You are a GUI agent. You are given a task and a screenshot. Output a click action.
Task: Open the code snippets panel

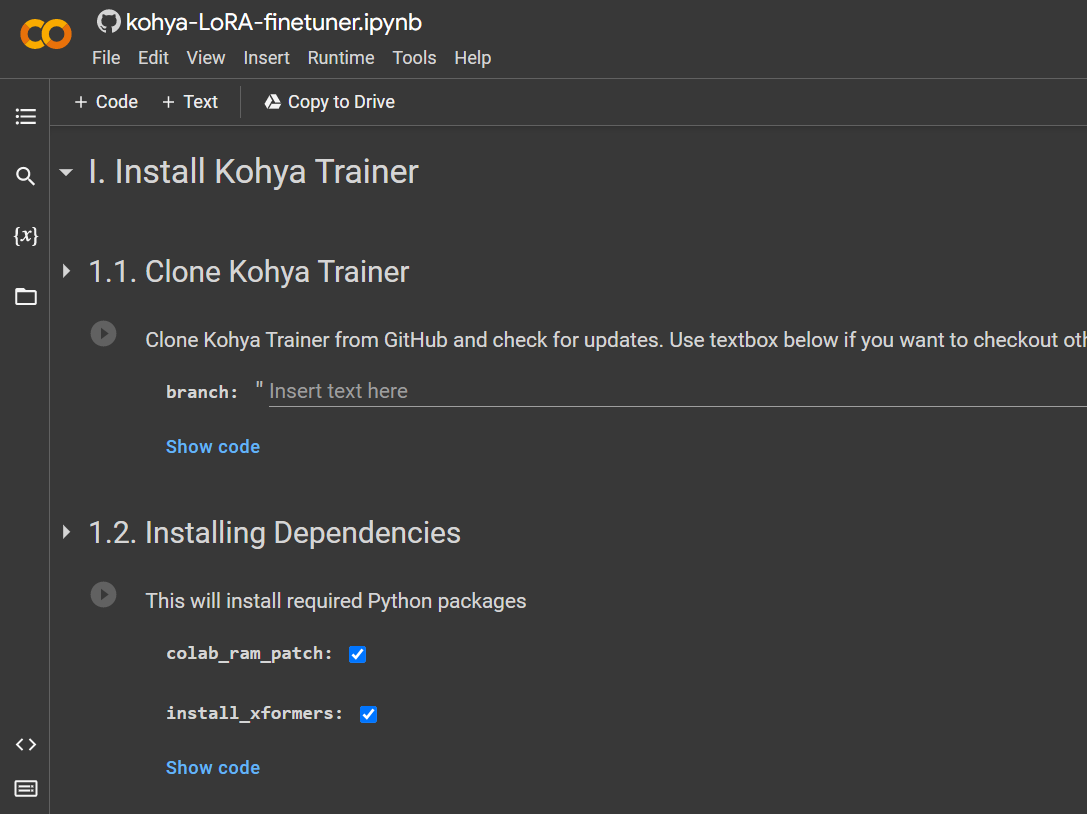[x=25, y=744]
